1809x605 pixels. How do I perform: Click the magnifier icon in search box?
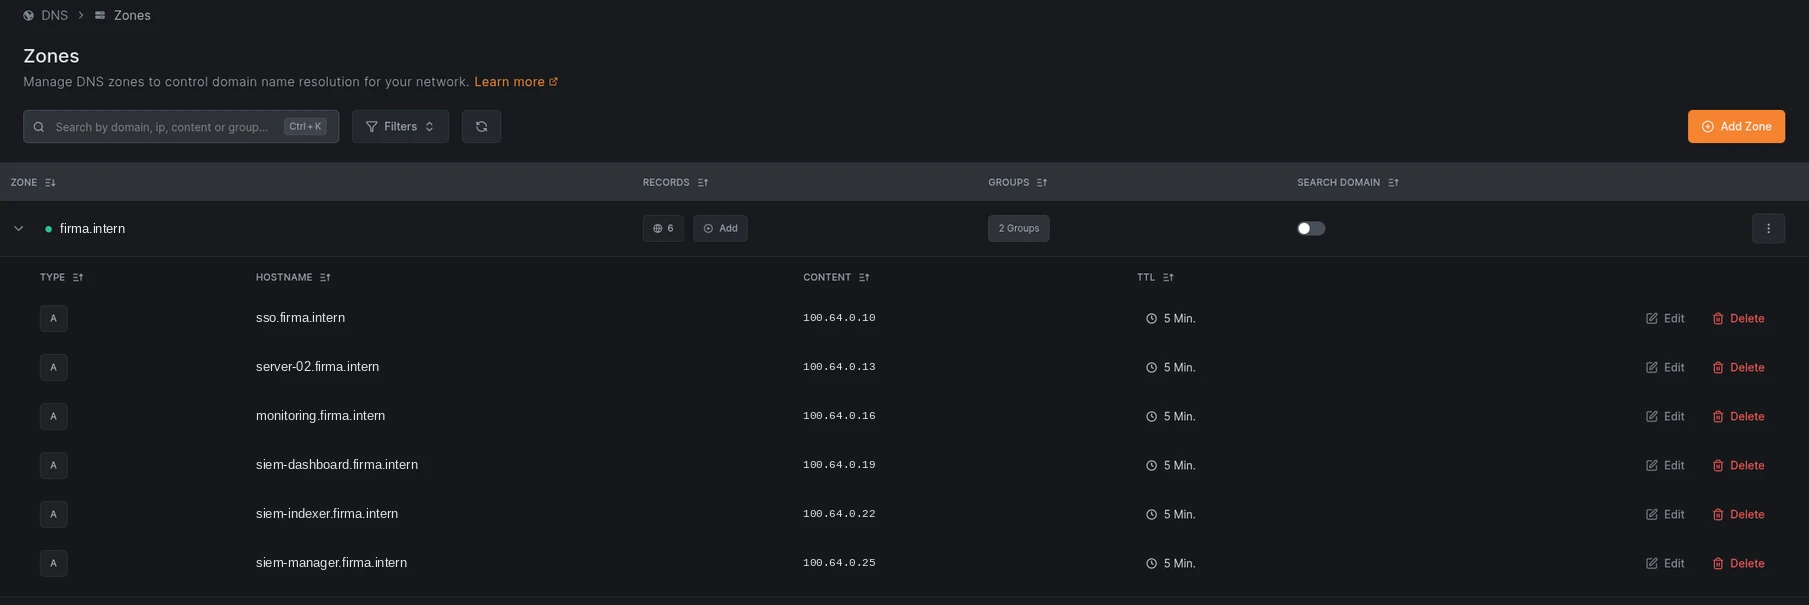39,127
